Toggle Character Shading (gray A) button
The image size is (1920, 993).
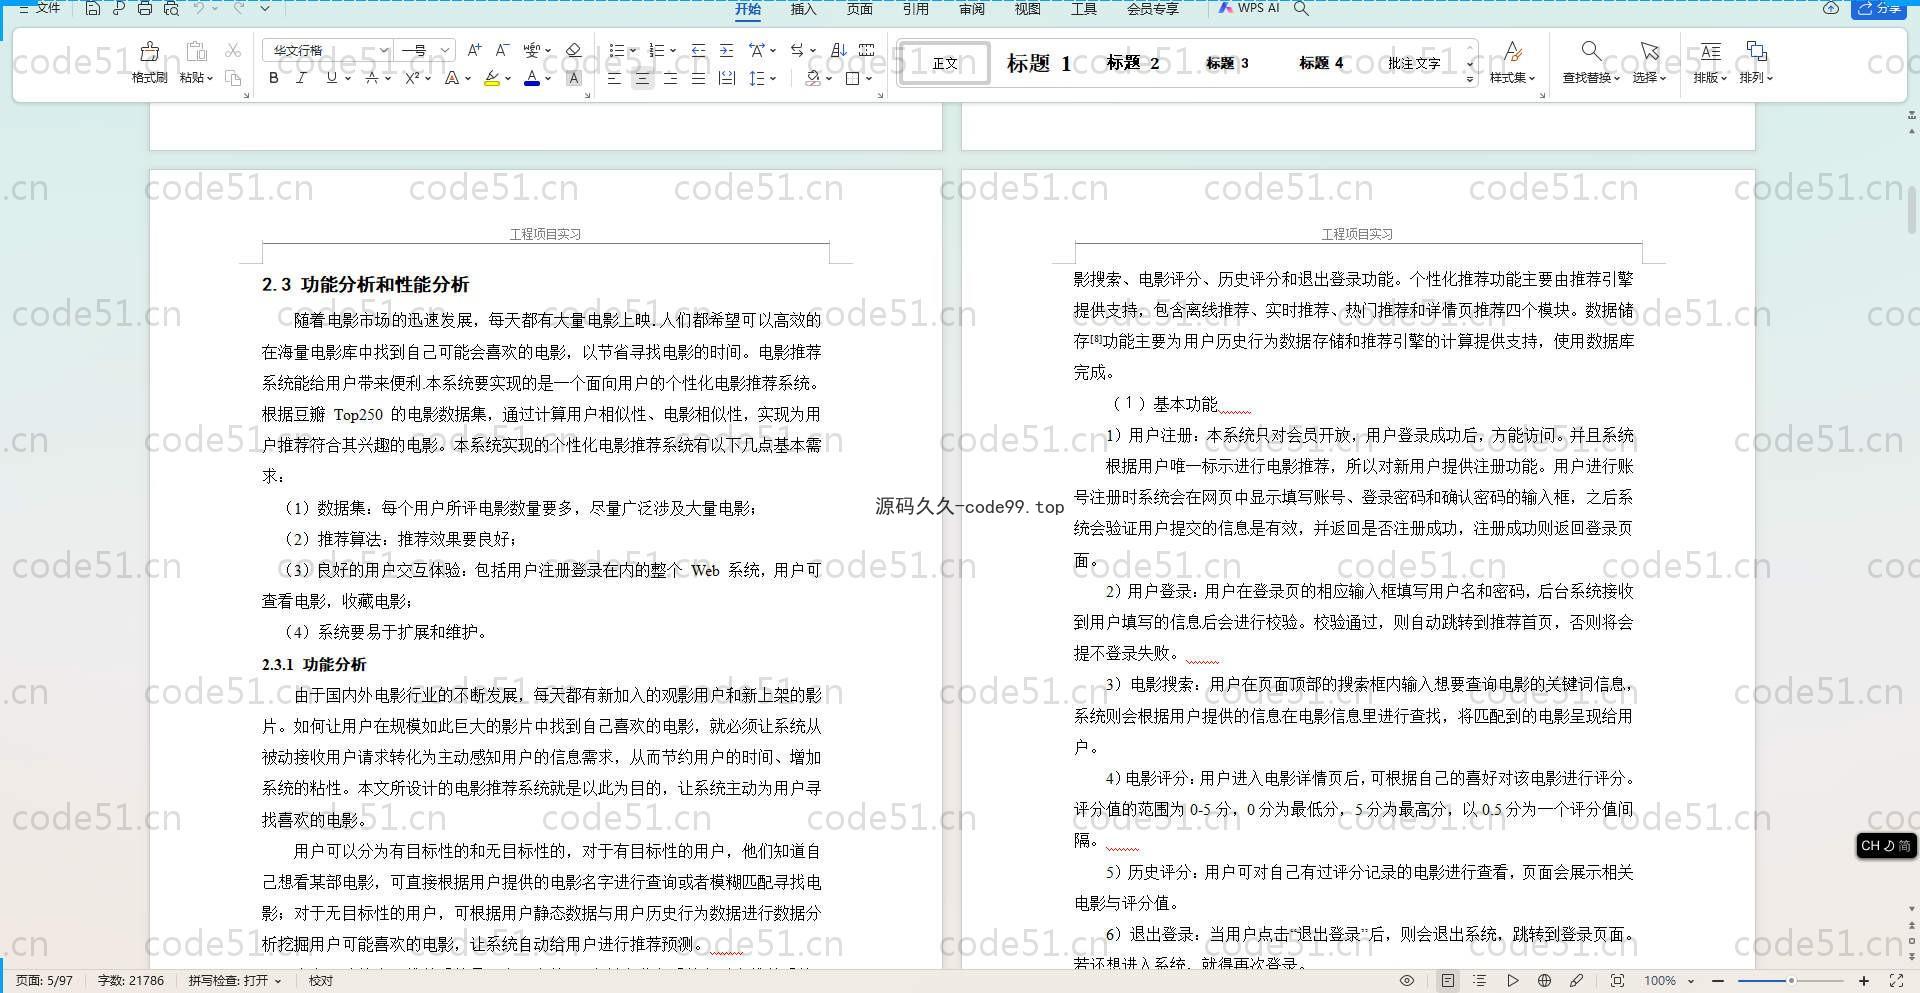(573, 78)
